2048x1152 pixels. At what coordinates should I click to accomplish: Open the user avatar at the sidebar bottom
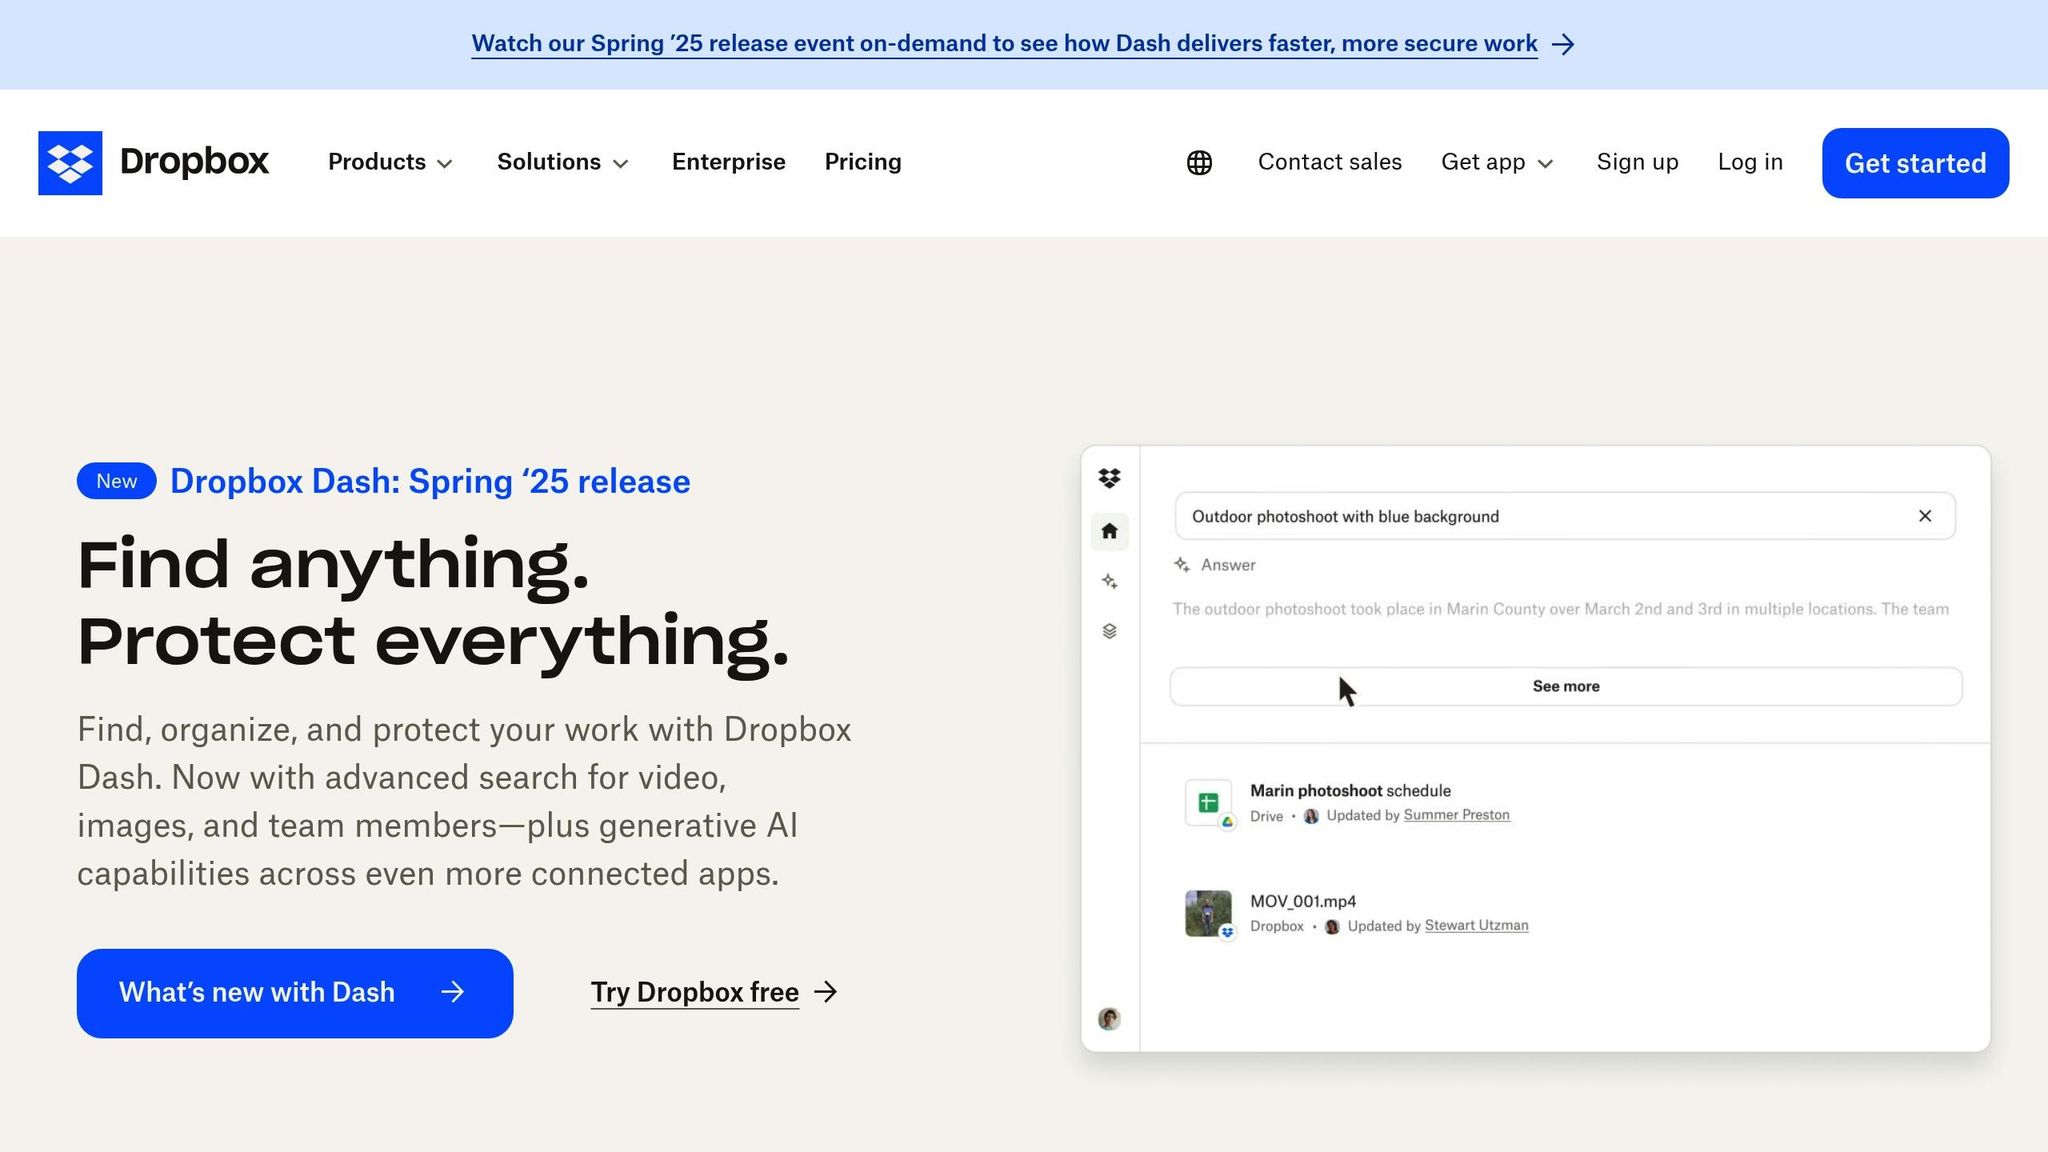click(1109, 1018)
